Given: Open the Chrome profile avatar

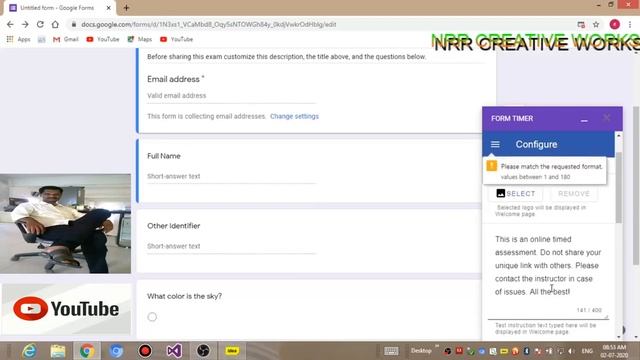Looking at the screenshot, I should tap(615, 24).
